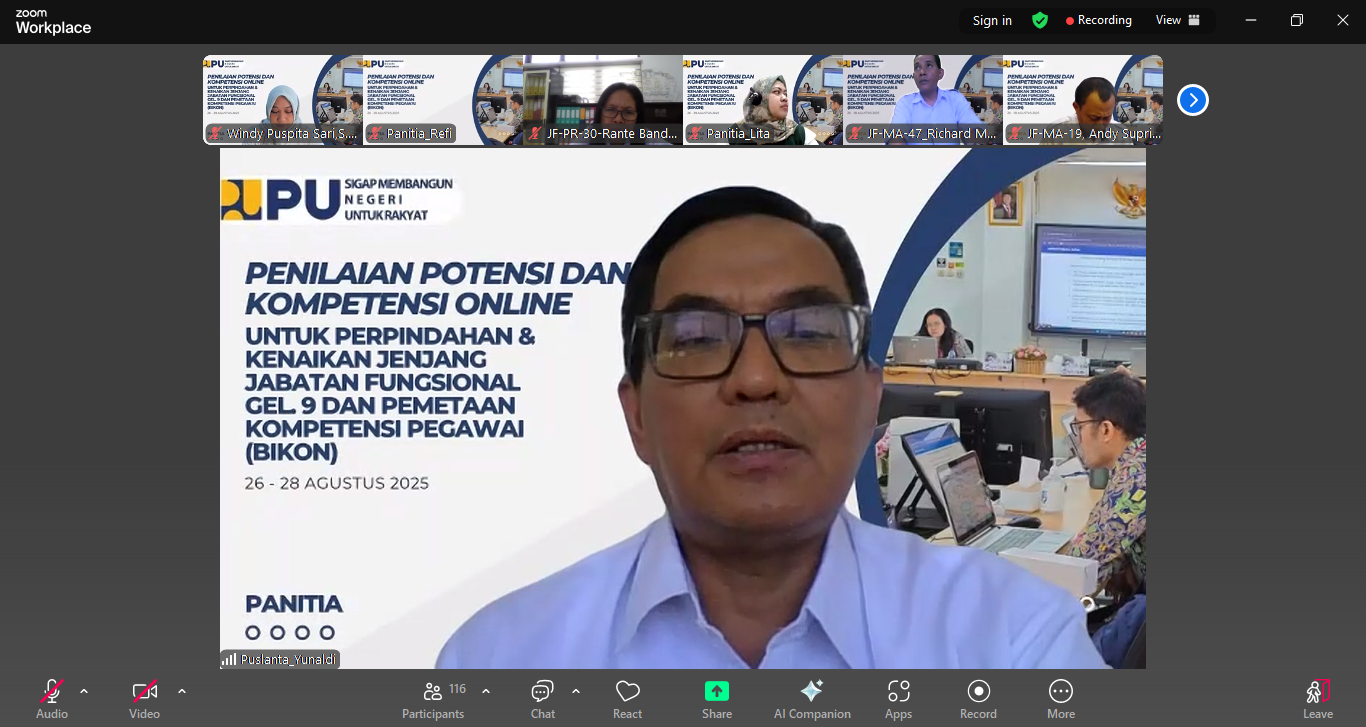The width and height of the screenshot is (1366, 727).
Task: Minimize the Zoom window
Action: (x=1251, y=20)
